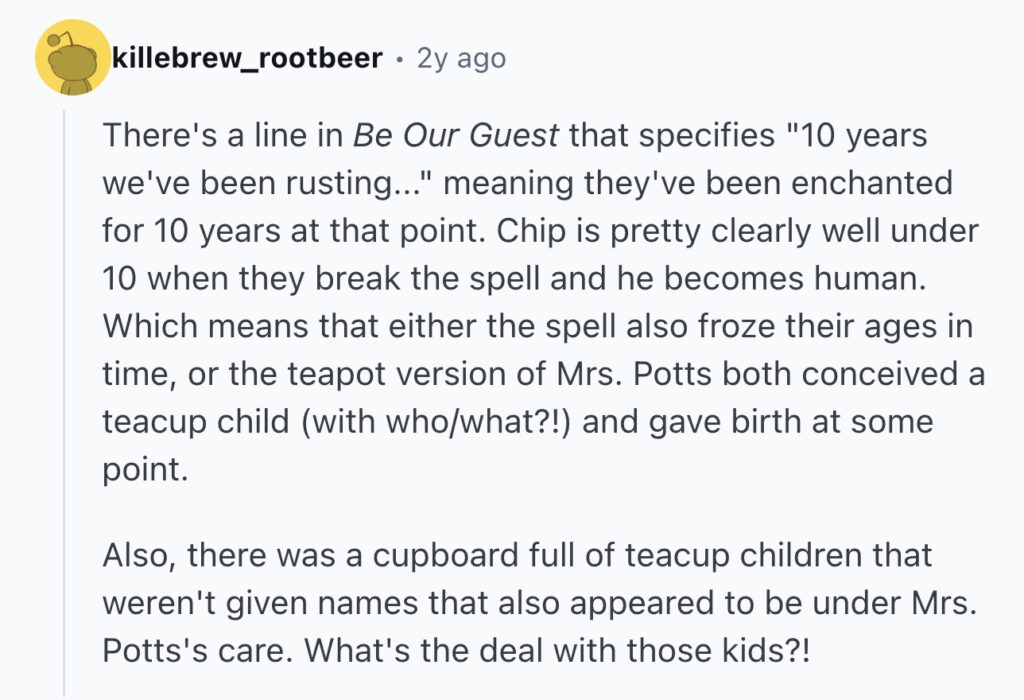The height and width of the screenshot is (700, 1024).
Task: Click the dot separator after the username
Action: [400, 59]
